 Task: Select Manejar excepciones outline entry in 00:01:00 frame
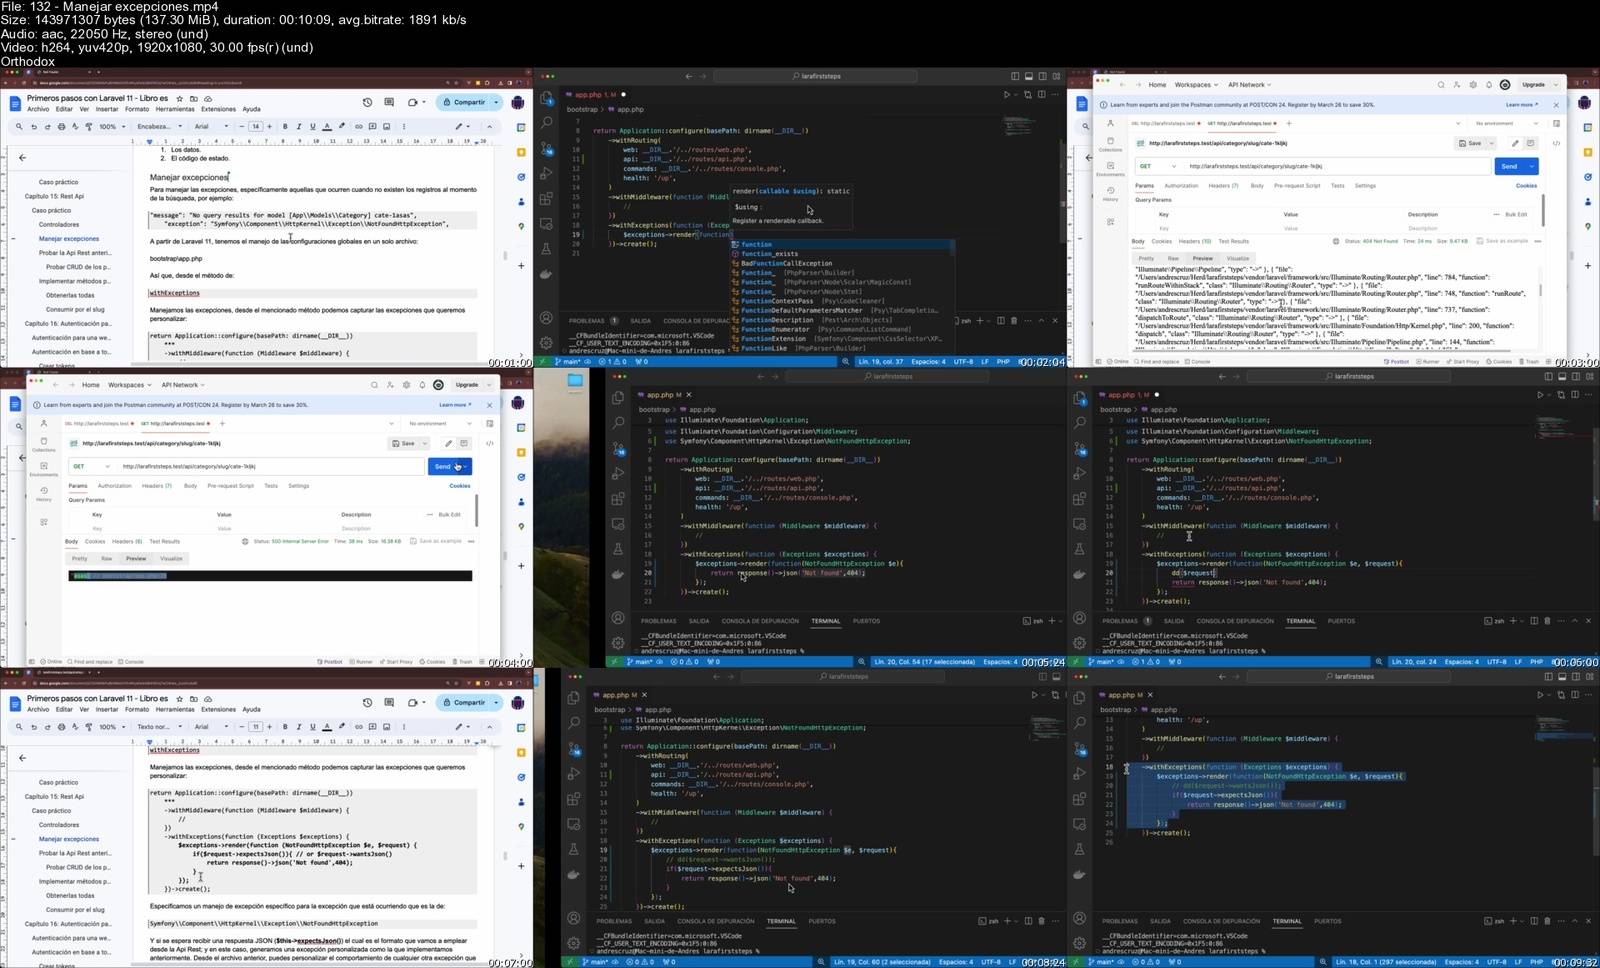(x=69, y=239)
